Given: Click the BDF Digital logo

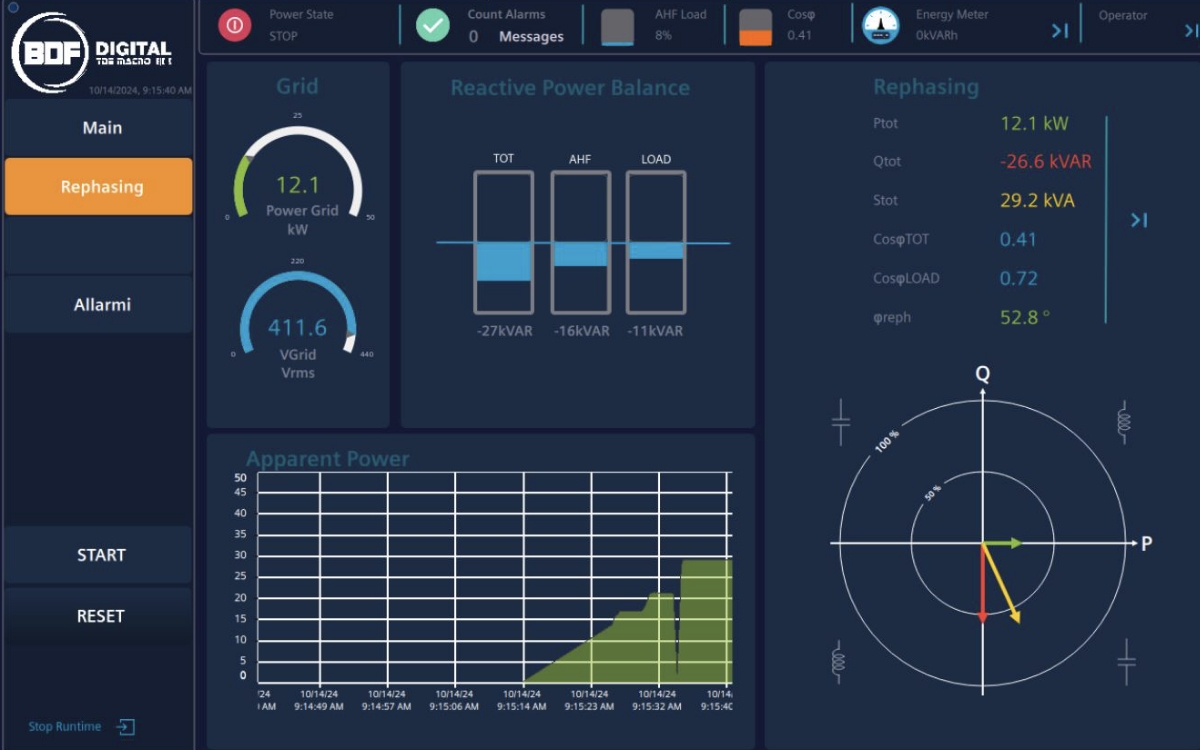Looking at the screenshot, I should tap(92, 51).
